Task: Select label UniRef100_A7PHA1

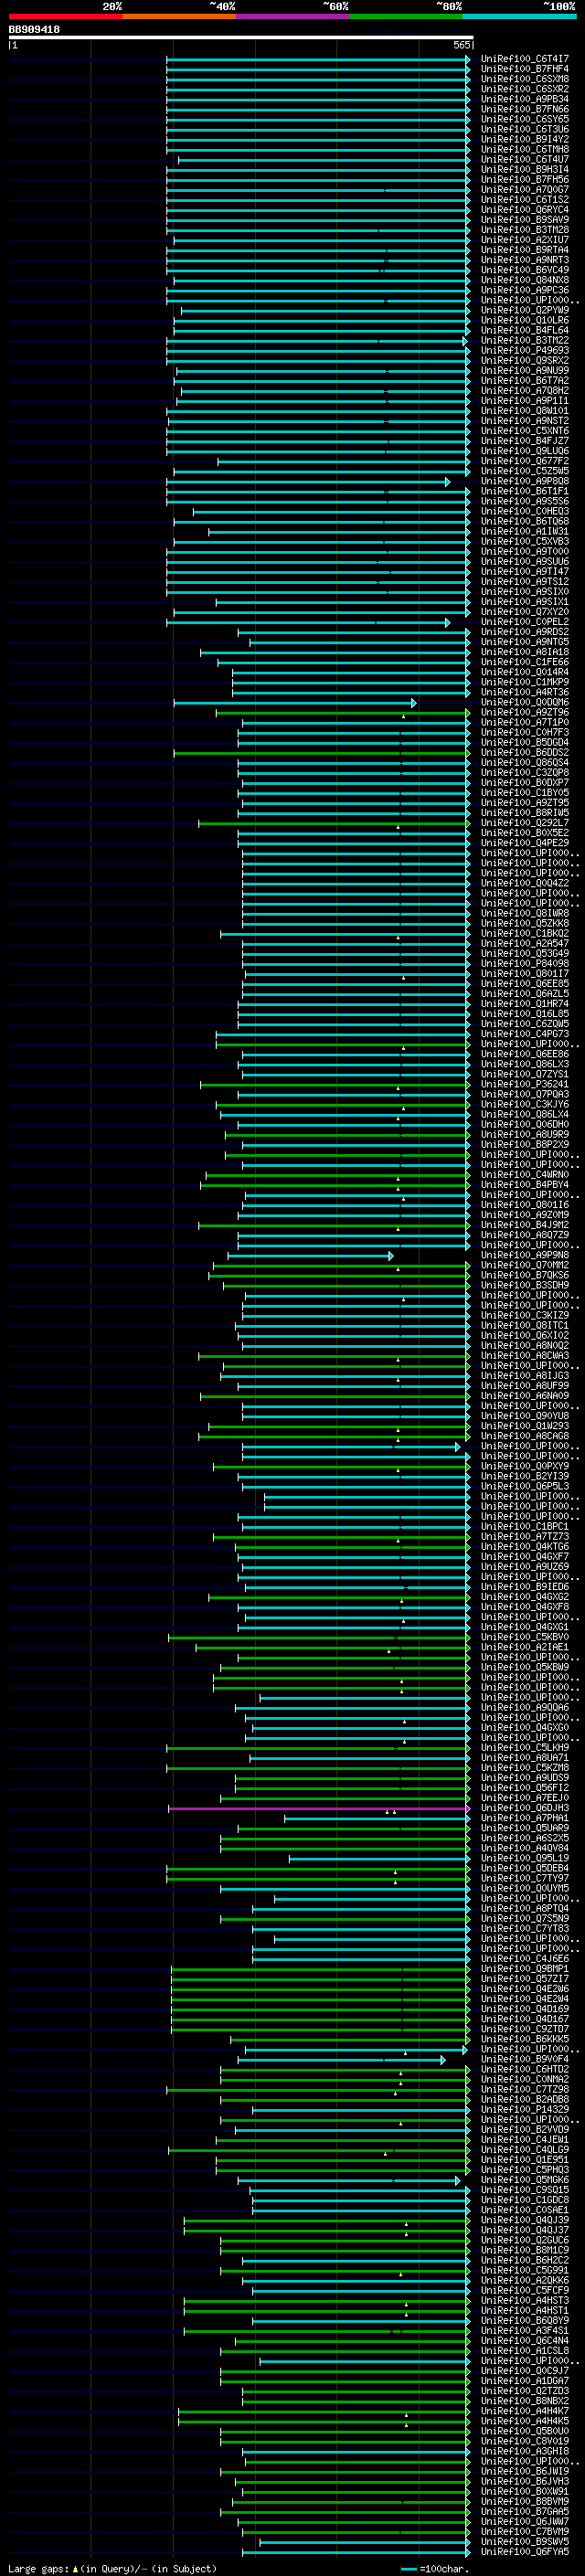Action: [x=525, y=1818]
